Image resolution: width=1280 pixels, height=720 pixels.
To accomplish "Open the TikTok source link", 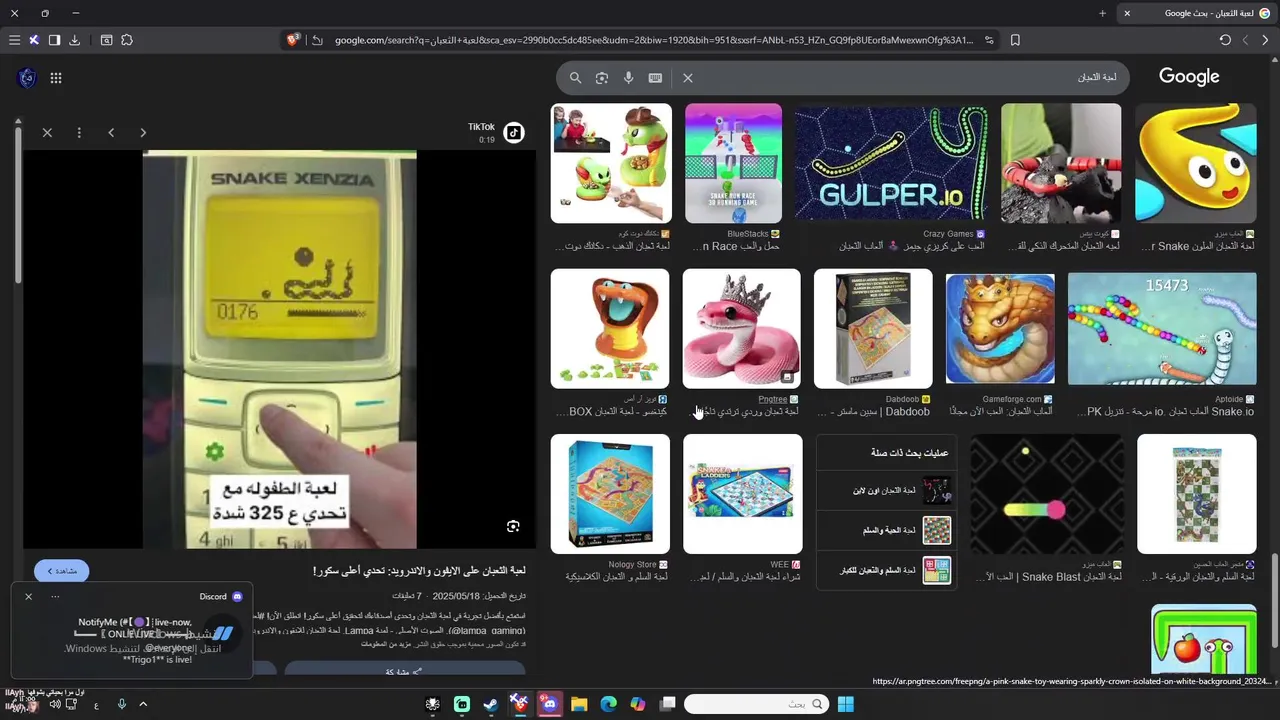I will pyautogui.click(x=496, y=132).
